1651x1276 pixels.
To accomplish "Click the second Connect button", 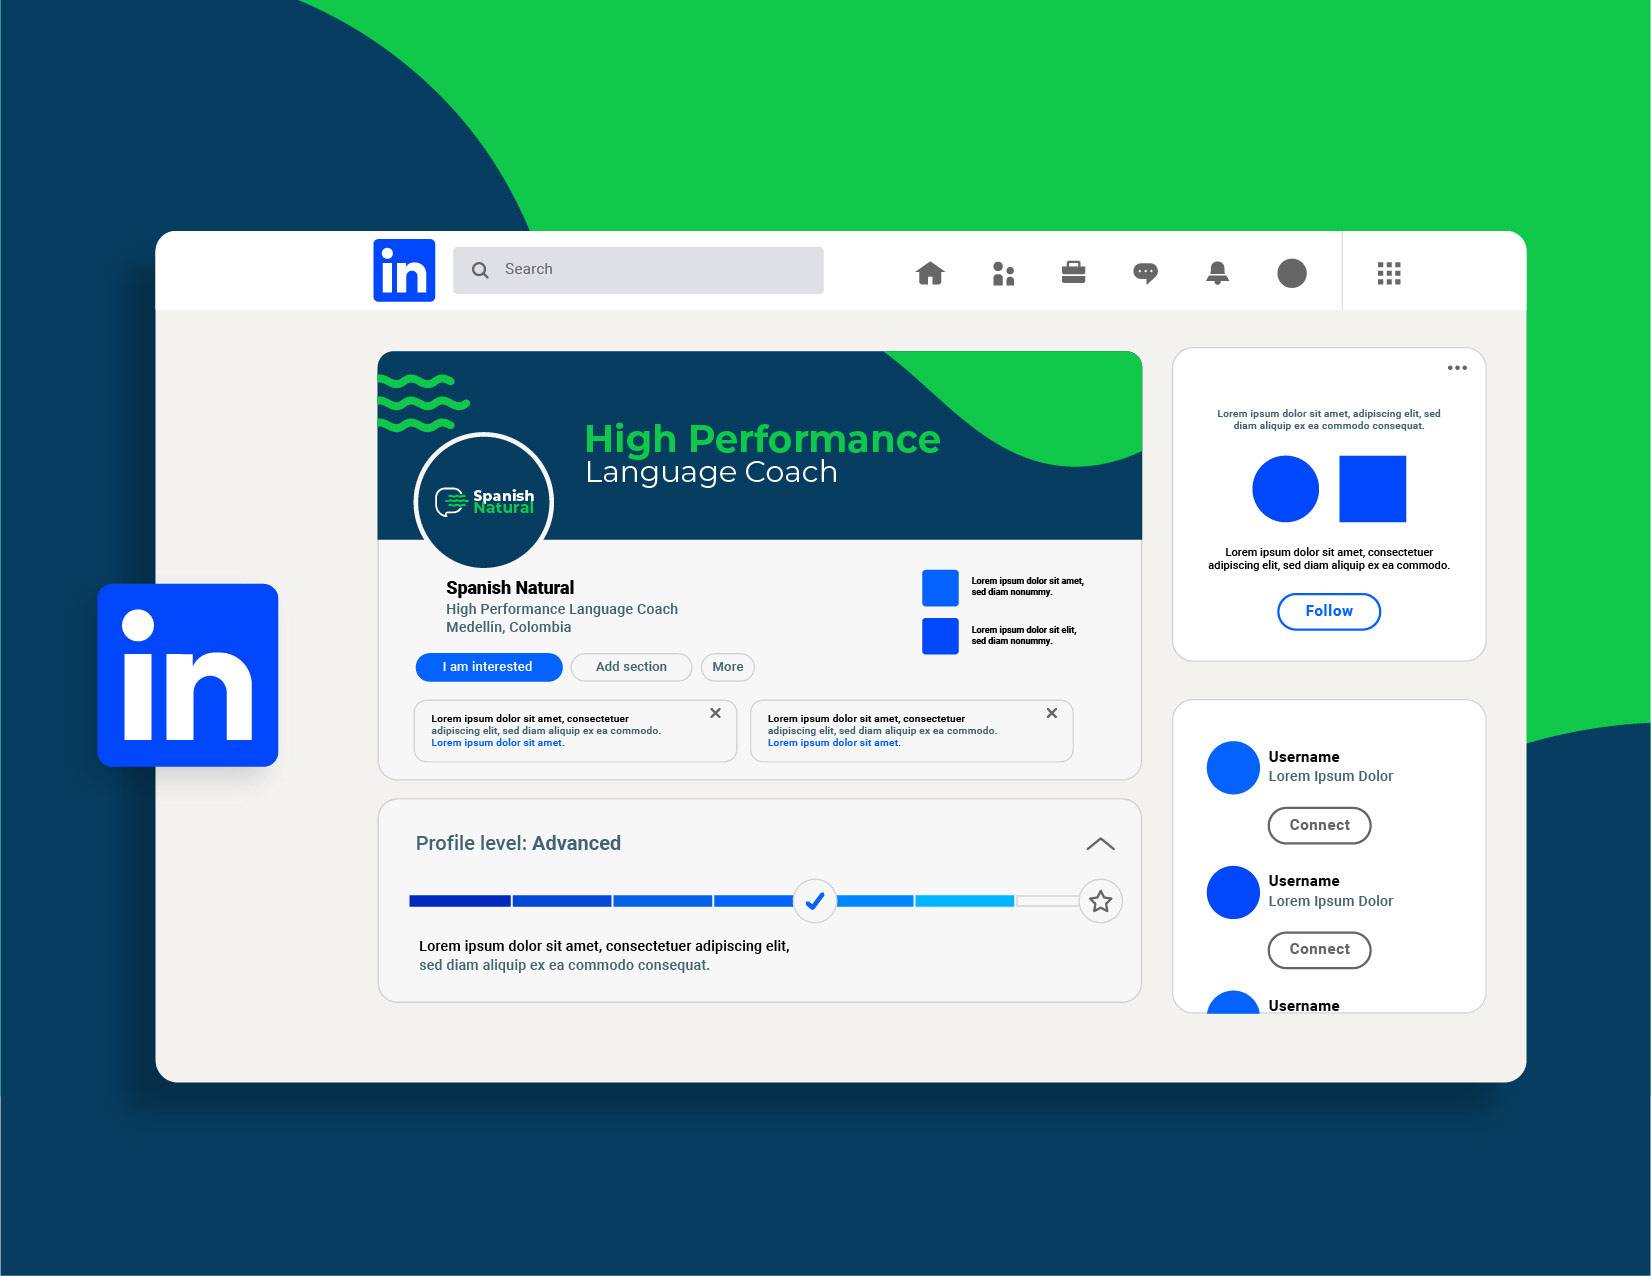I will pyautogui.click(x=1320, y=950).
